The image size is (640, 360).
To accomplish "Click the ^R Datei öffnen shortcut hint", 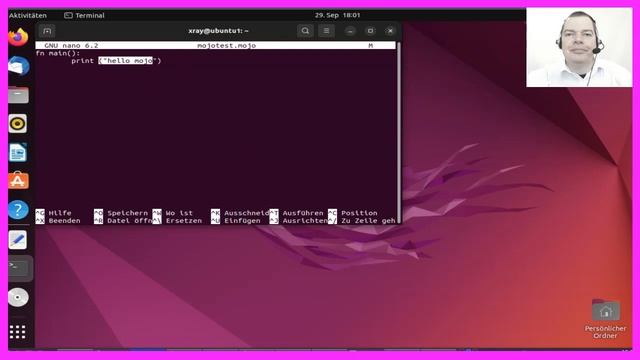I will (x=123, y=221).
